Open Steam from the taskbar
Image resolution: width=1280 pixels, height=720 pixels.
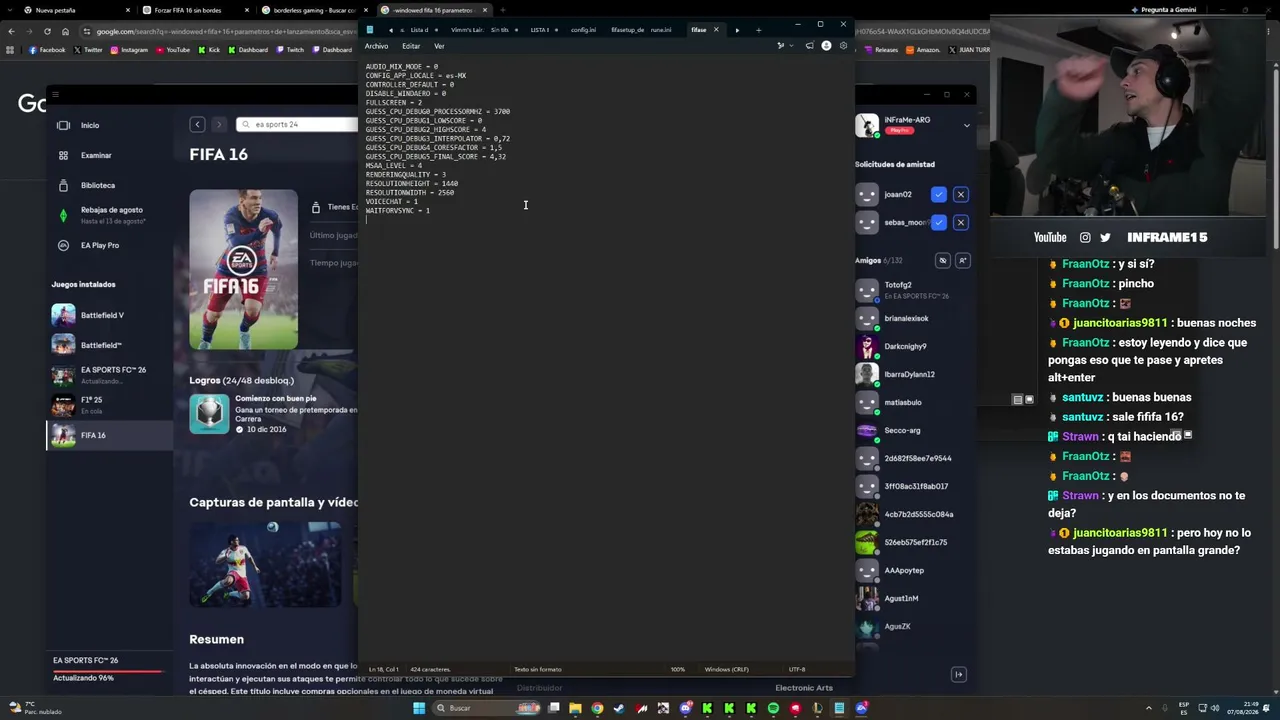(619, 708)
